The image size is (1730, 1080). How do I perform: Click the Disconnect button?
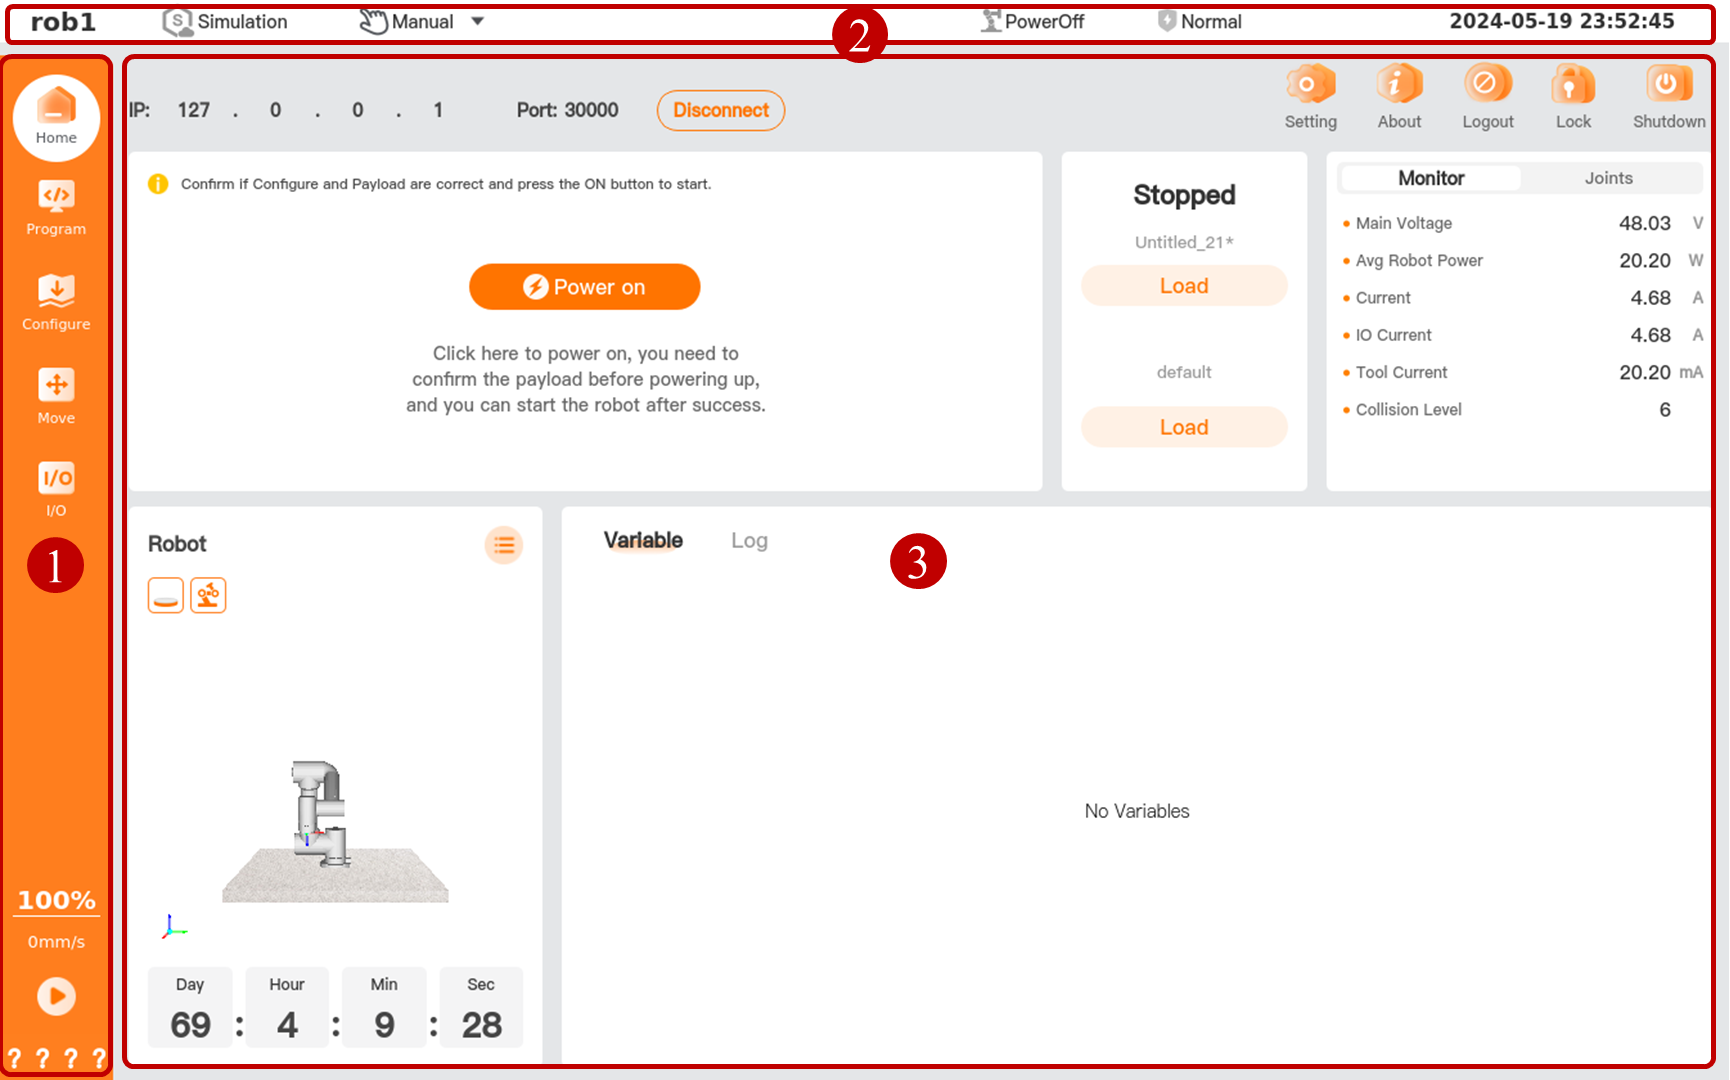tap(720, 110)
